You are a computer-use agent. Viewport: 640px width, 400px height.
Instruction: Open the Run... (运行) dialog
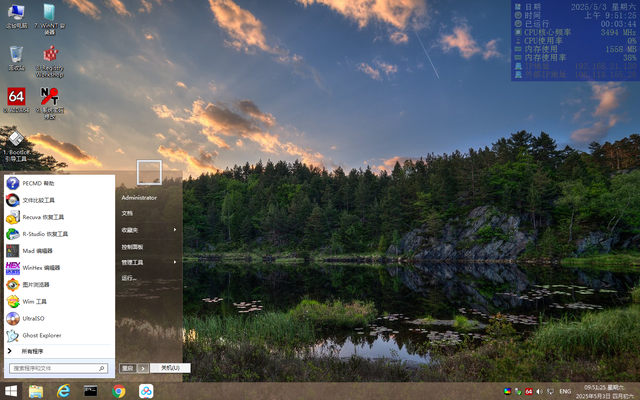point(129,278)
